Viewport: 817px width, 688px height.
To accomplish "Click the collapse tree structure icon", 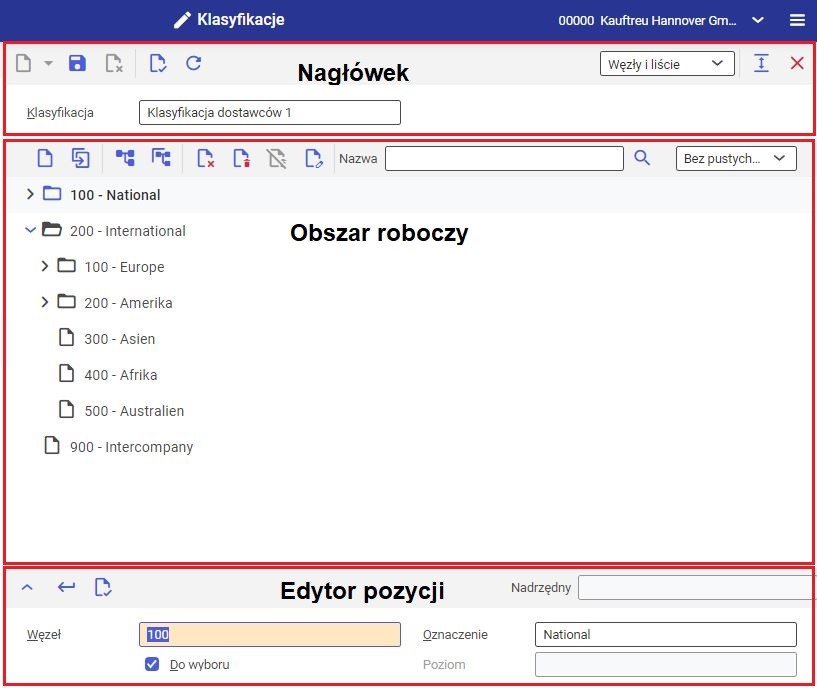I will coord(161,158).
